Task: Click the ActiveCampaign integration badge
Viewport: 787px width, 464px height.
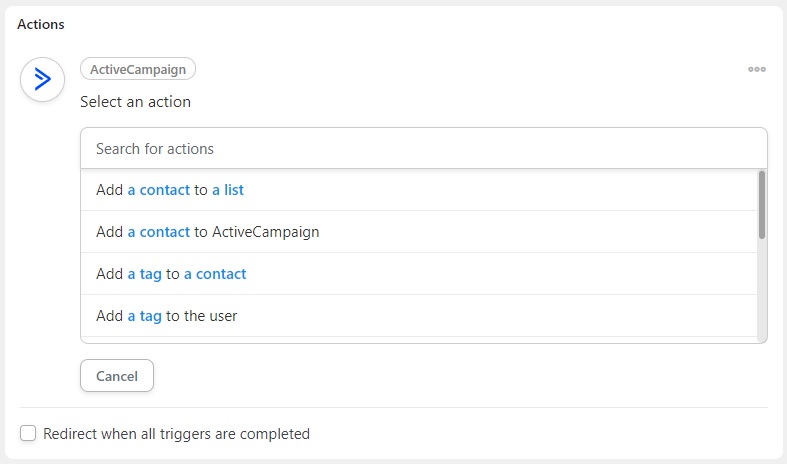Action: click(x=138, y=69)
